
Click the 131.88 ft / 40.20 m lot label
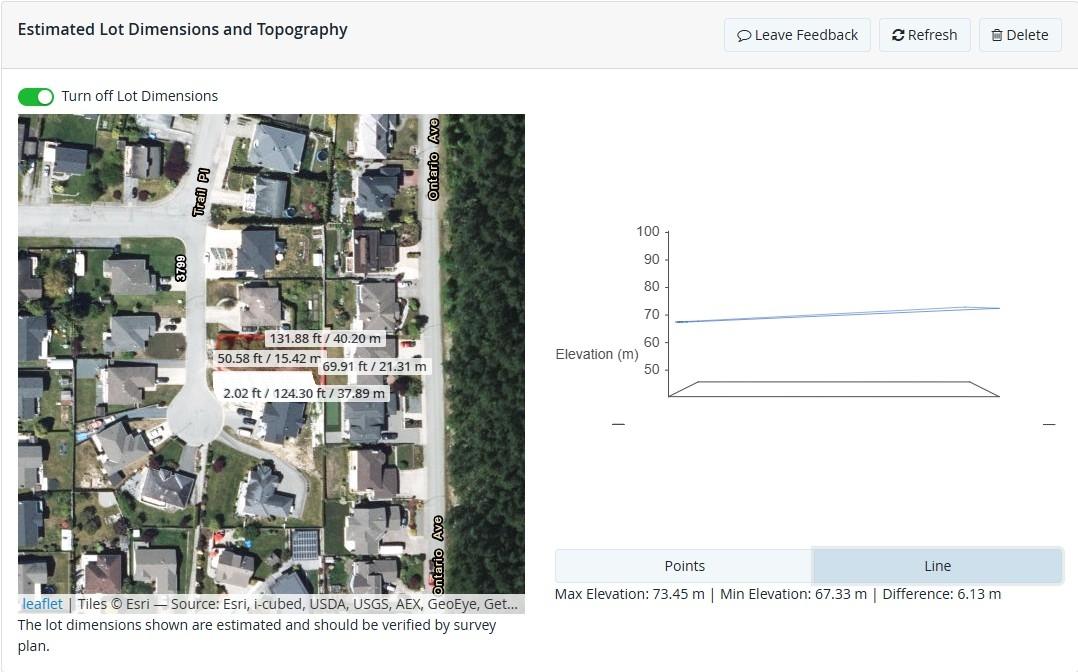tap(325, 338)
